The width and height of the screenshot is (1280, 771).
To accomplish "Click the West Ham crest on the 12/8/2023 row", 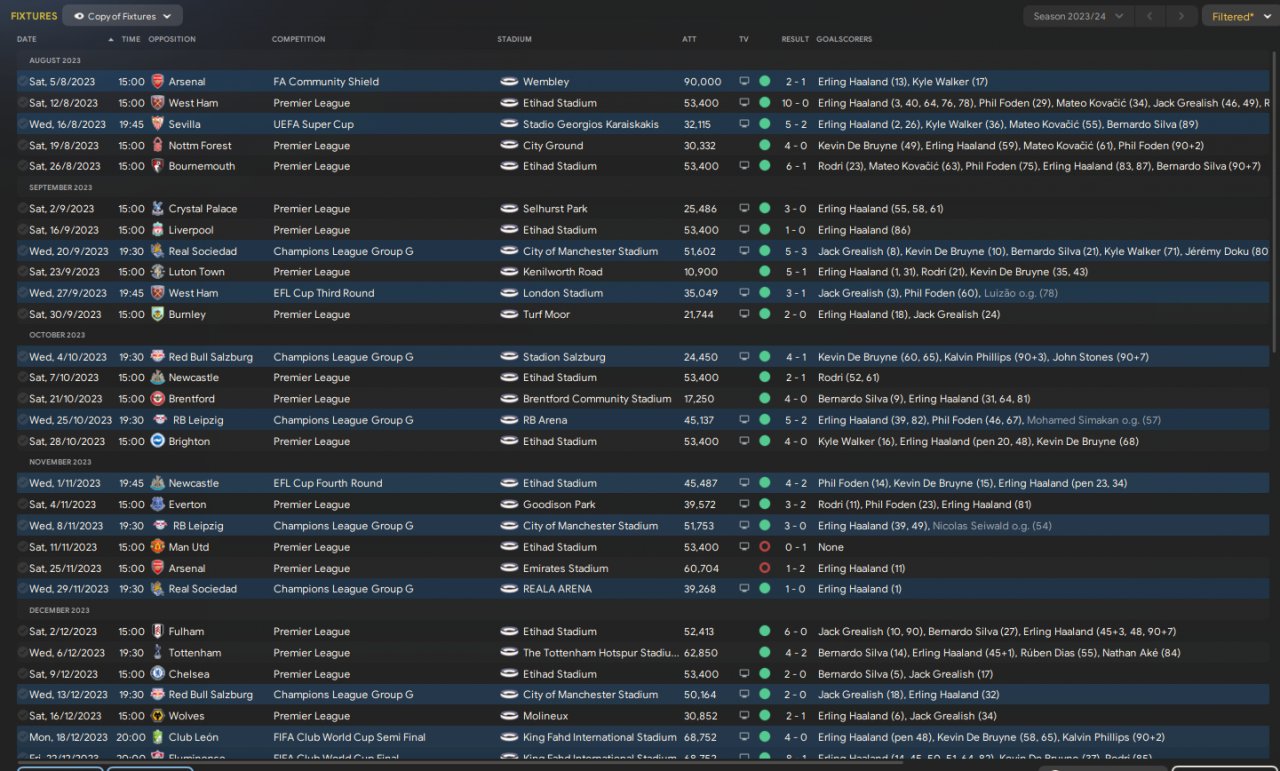I will tap(157, 103).
